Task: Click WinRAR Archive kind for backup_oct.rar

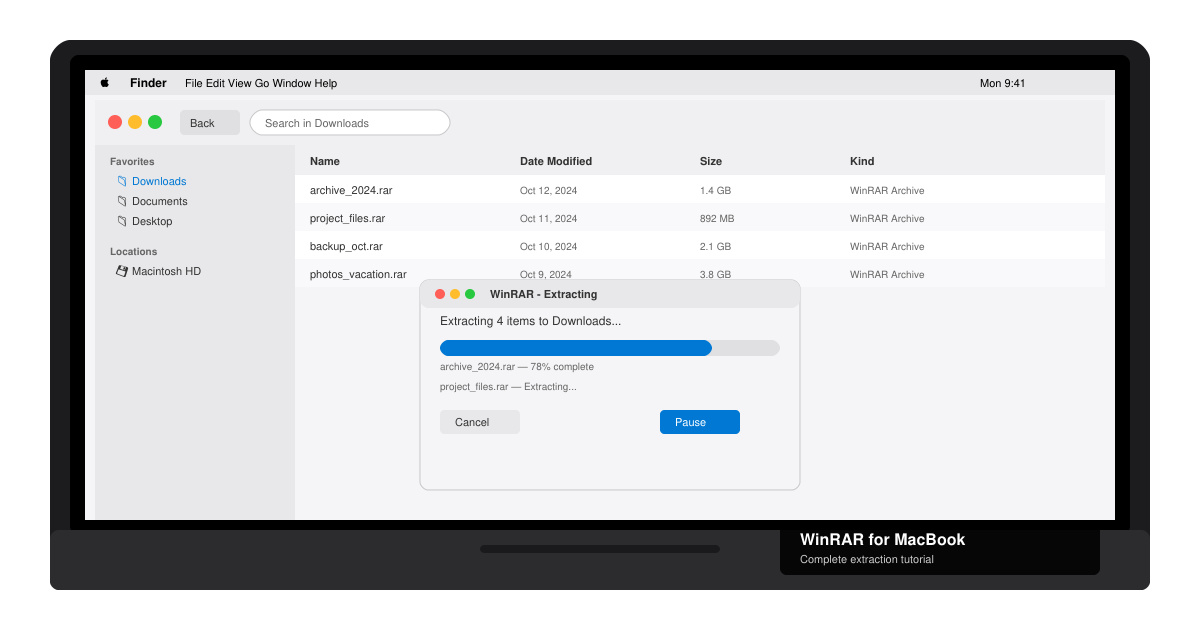Action: click(x=887, y=246)
